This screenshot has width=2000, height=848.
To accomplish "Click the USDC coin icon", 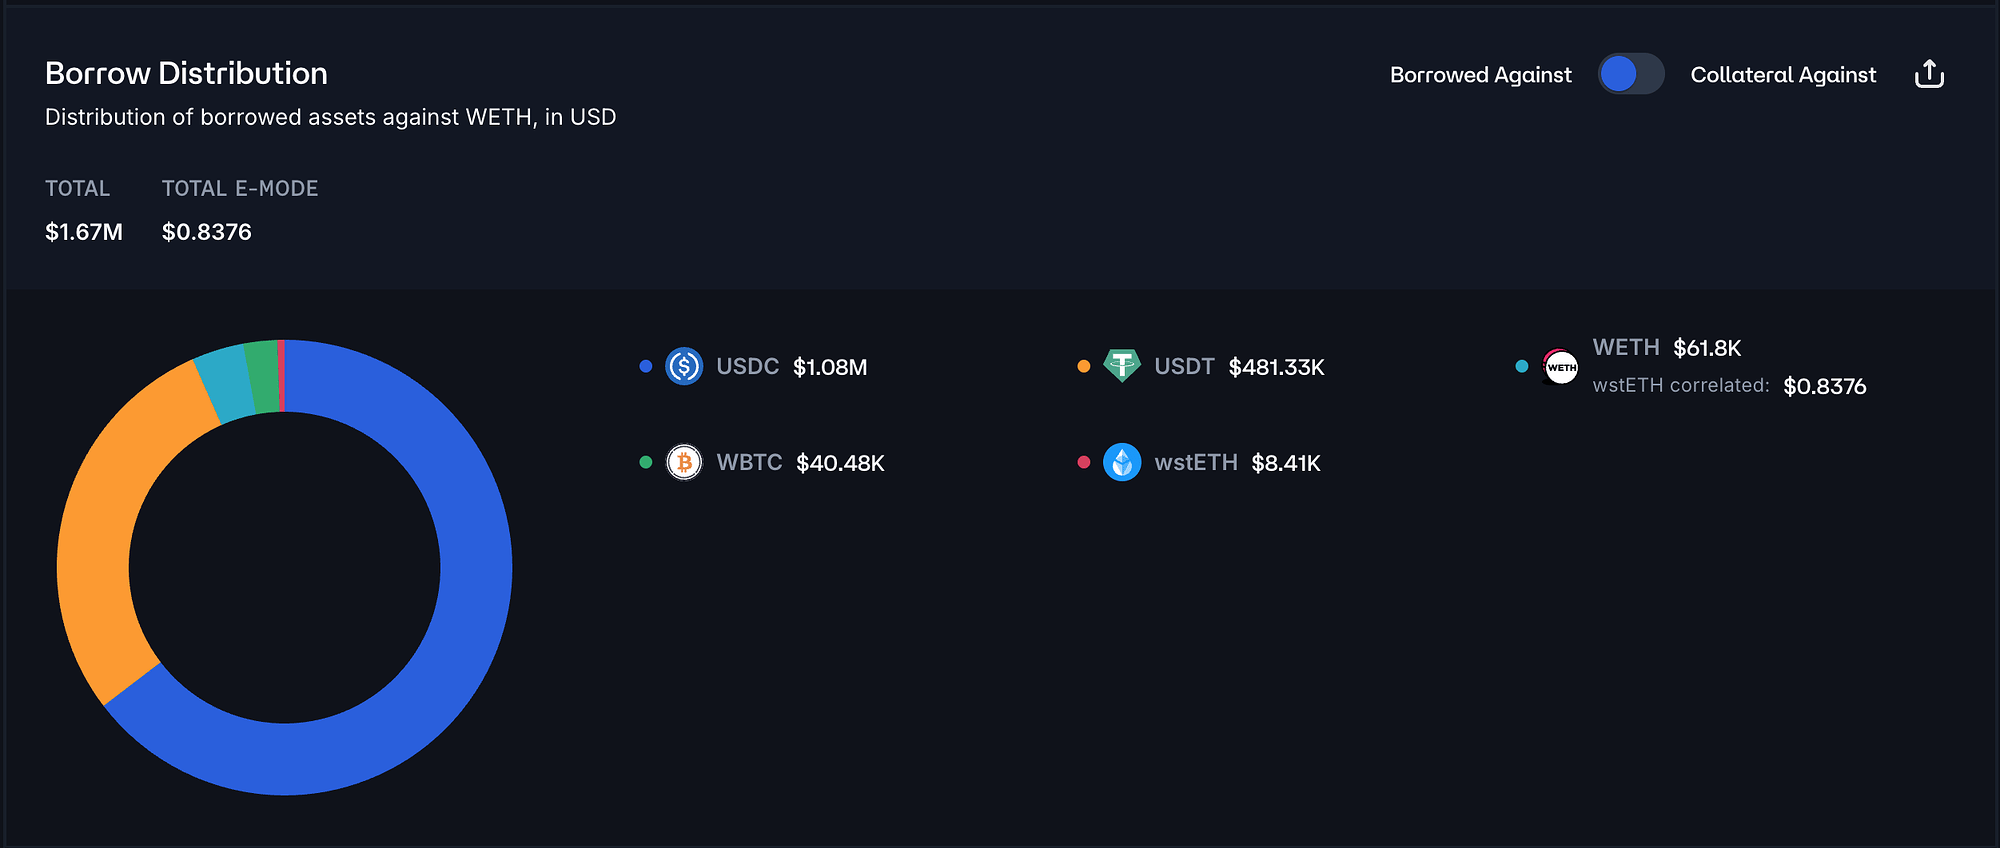I will pos(684,367).
